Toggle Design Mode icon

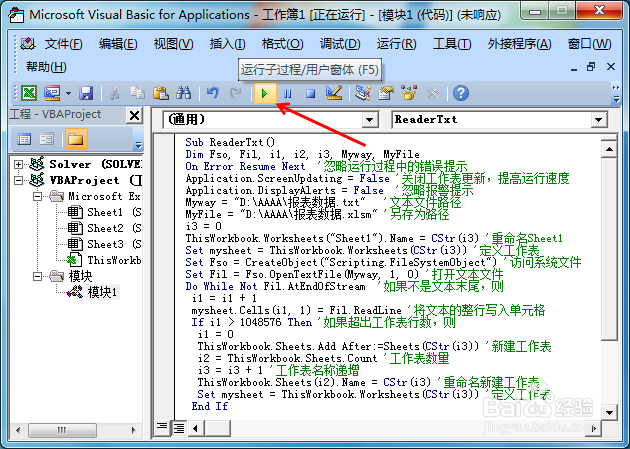(334, 94)
